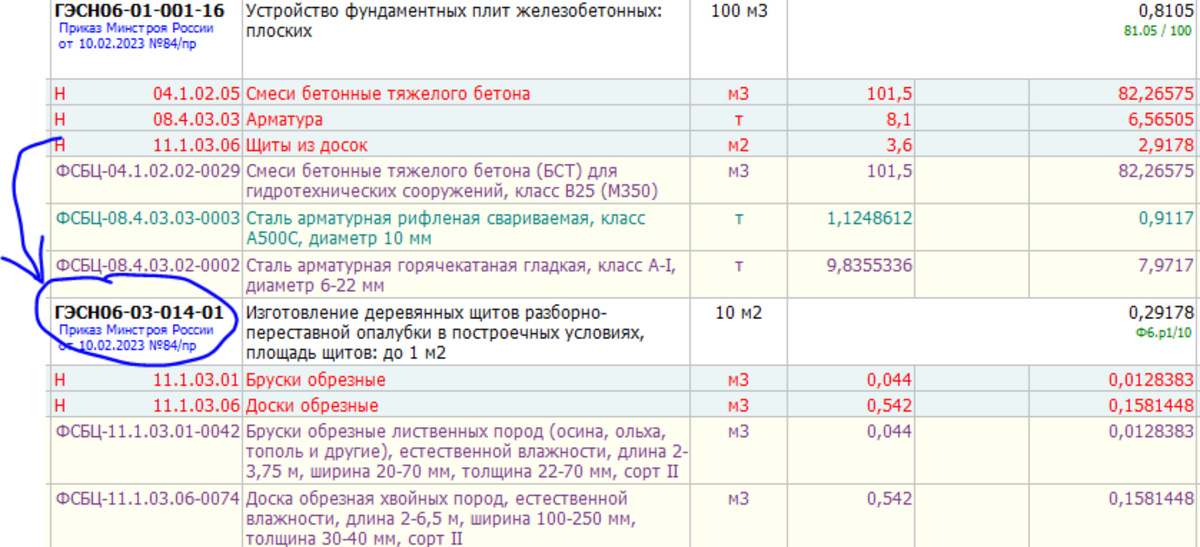Click quantity 9,8355336
This screenshot has height=547, width=1200.
pyautogui.click(x=870, y=265)
